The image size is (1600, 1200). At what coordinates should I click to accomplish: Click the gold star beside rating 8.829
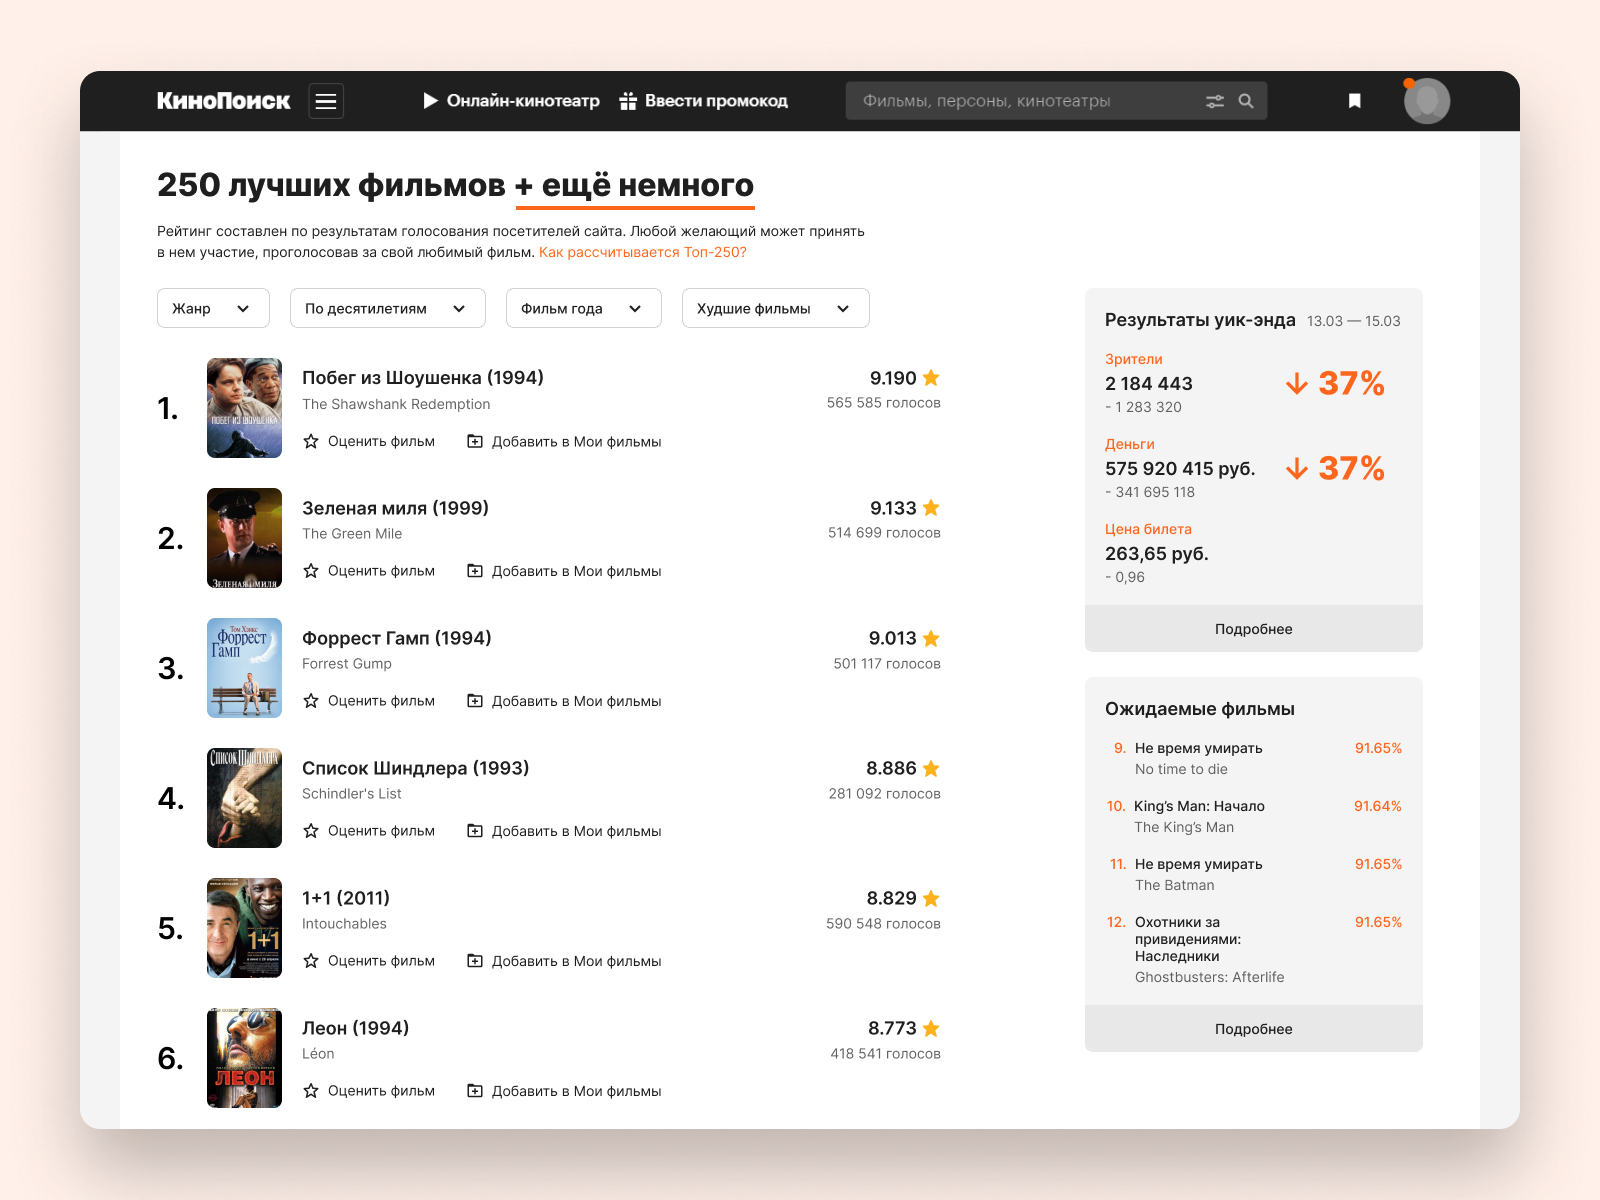(x=931, y=898)
